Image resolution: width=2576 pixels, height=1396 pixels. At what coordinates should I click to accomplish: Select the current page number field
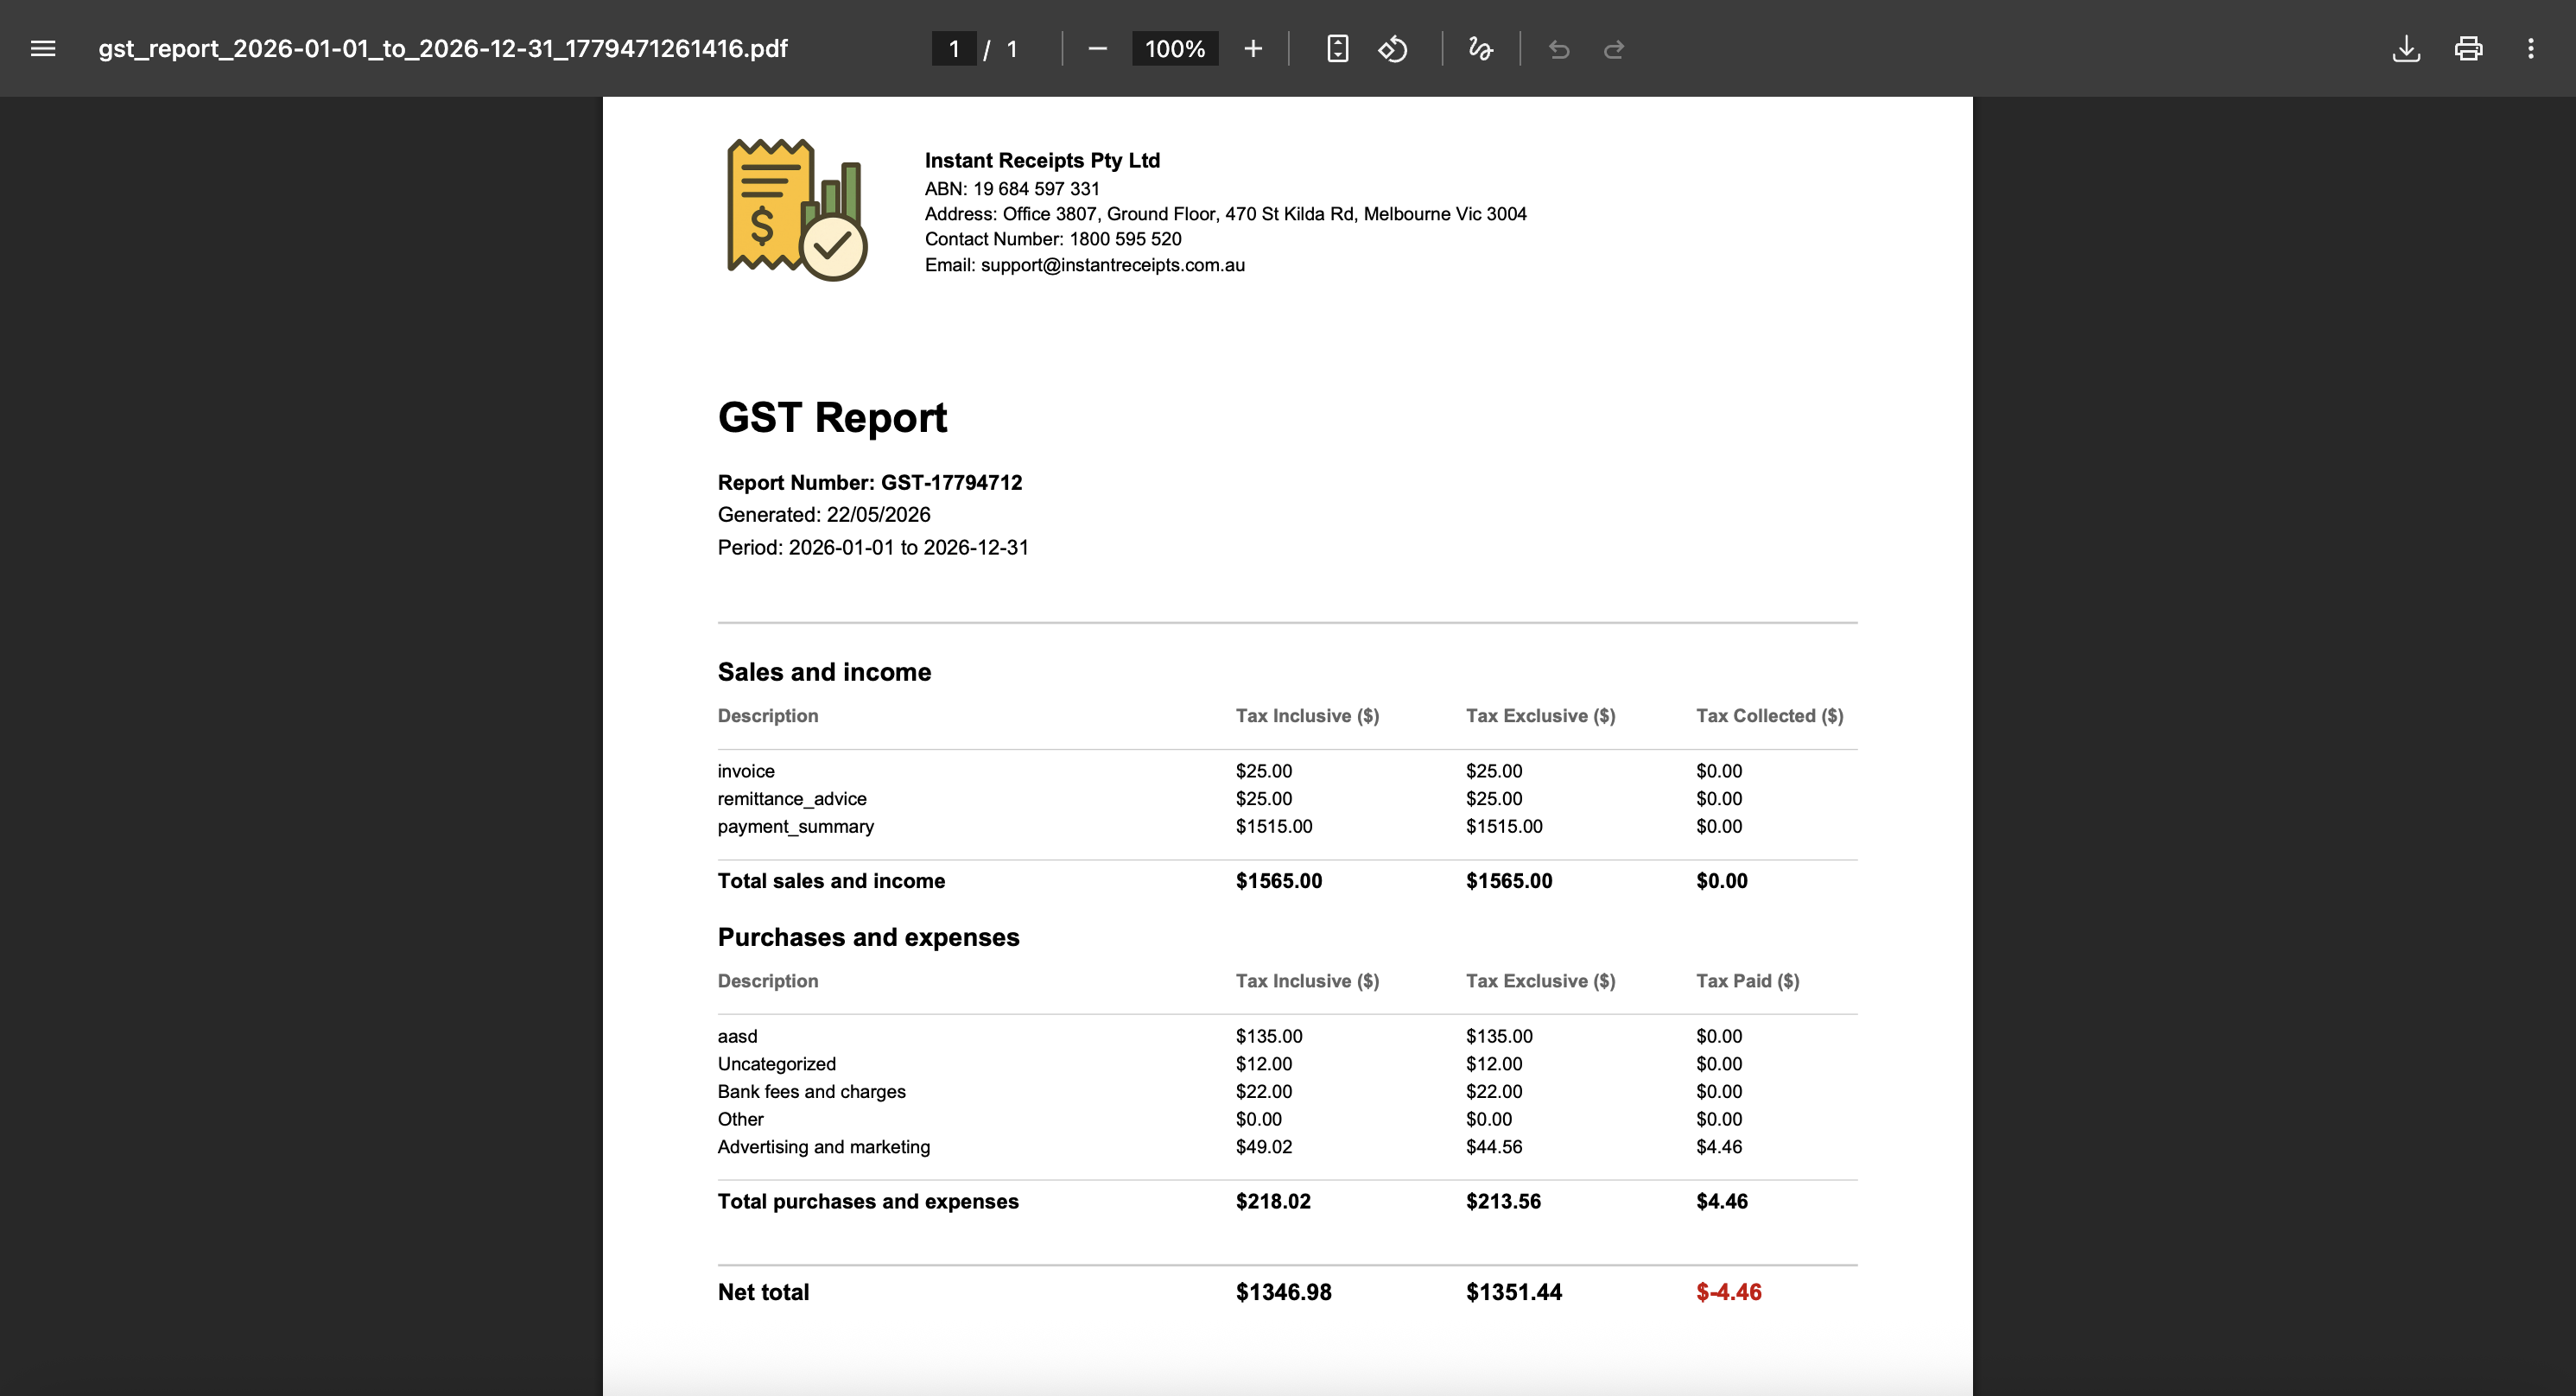[x=953, y=48]
